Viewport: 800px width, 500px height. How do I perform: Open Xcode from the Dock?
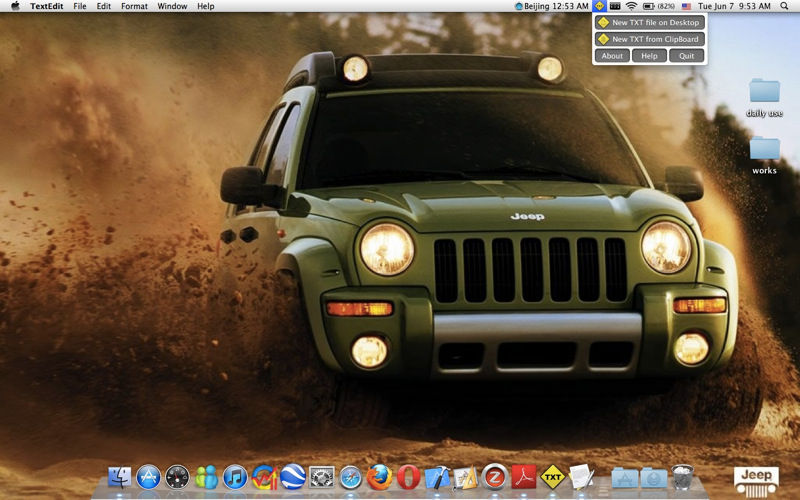(437, 478)
